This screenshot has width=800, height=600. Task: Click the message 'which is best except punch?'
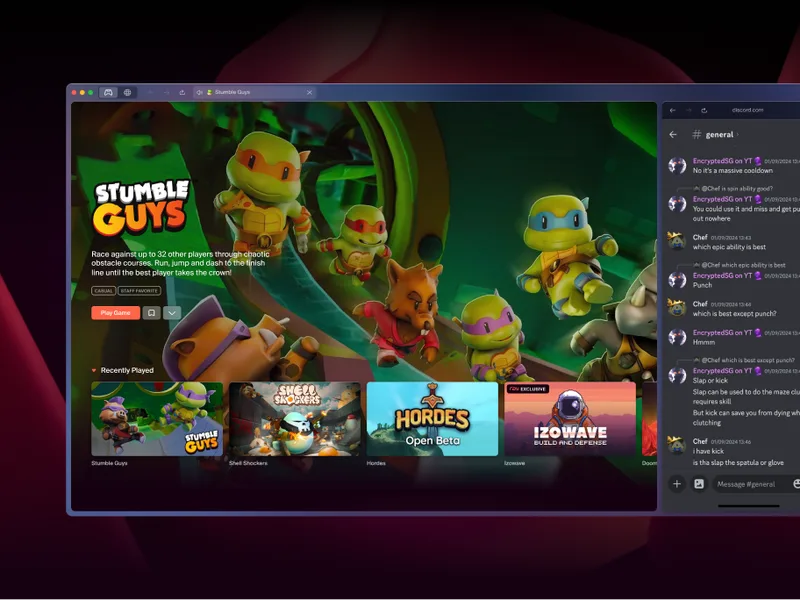(x=735, y=314)
